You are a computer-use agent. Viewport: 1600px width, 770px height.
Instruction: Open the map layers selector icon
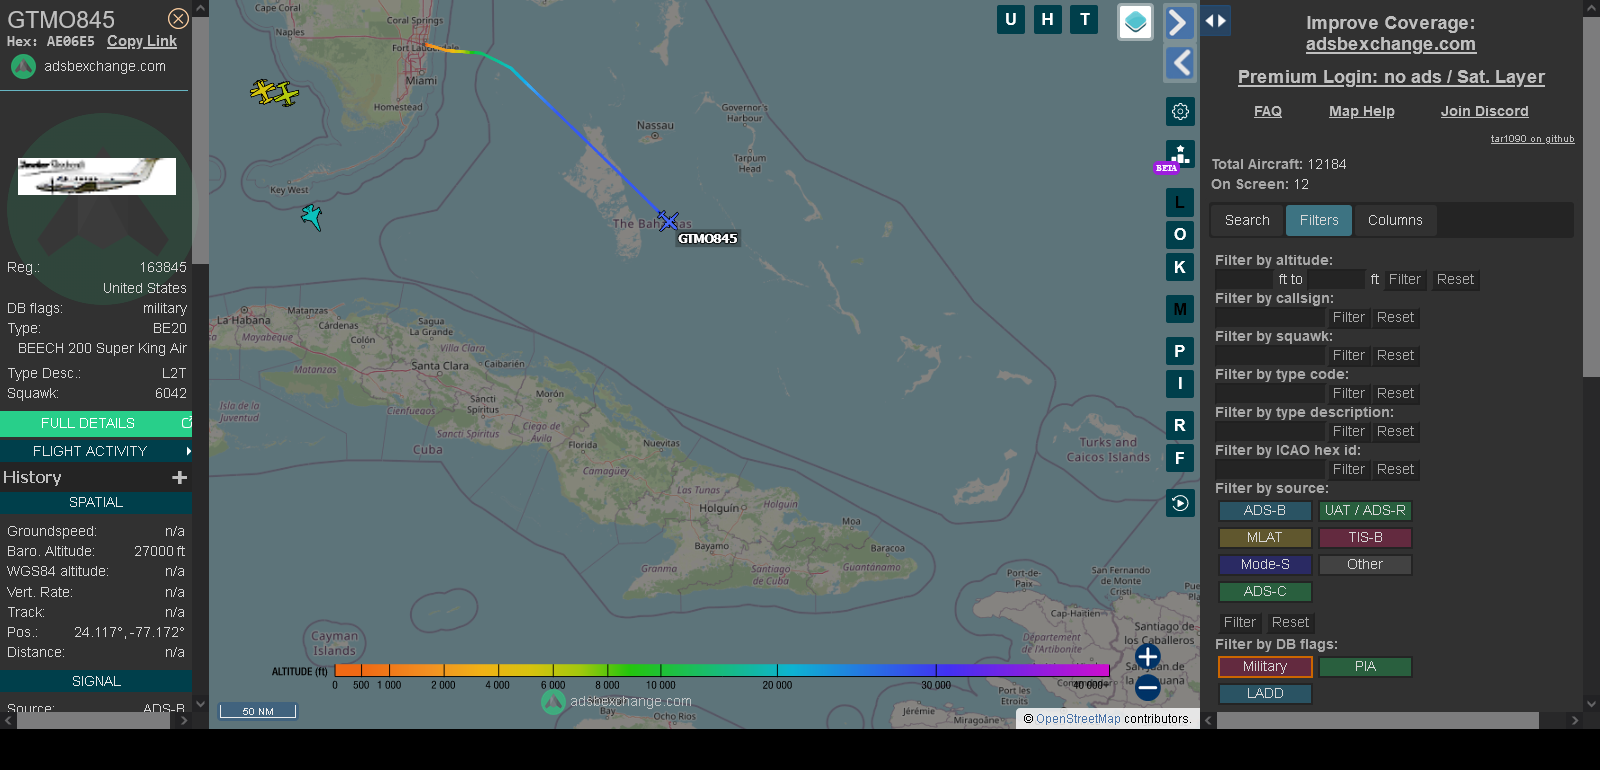[x=1135, y=21]
